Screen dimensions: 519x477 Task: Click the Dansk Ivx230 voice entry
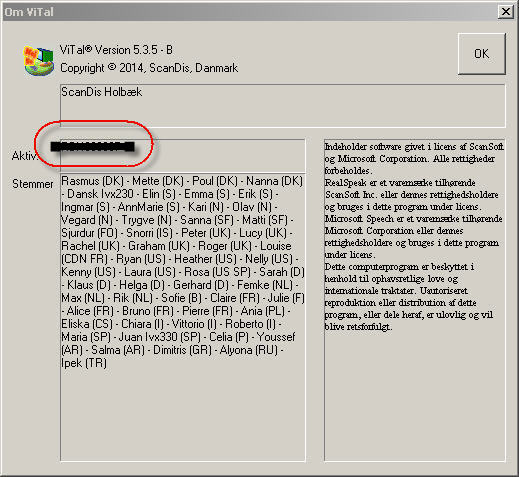point(100,194)
